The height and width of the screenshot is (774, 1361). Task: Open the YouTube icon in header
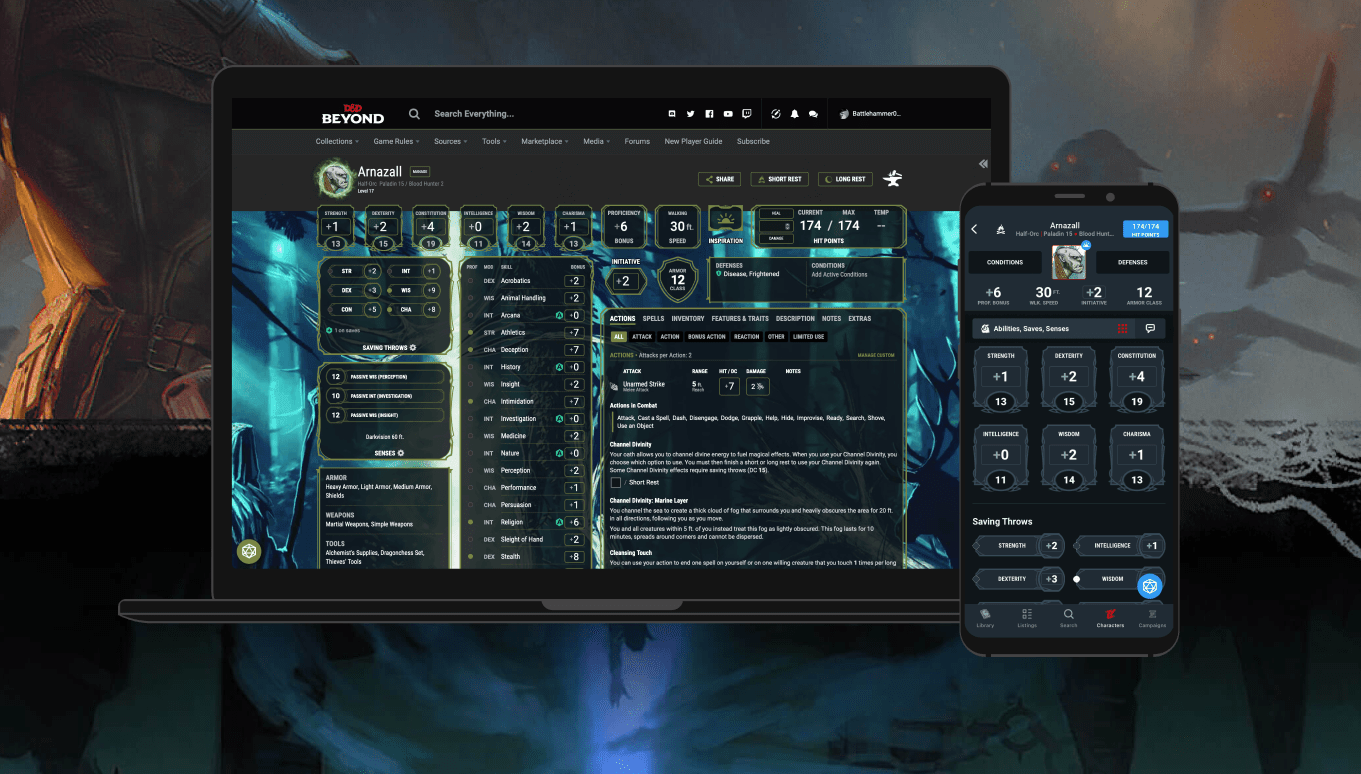728,114
